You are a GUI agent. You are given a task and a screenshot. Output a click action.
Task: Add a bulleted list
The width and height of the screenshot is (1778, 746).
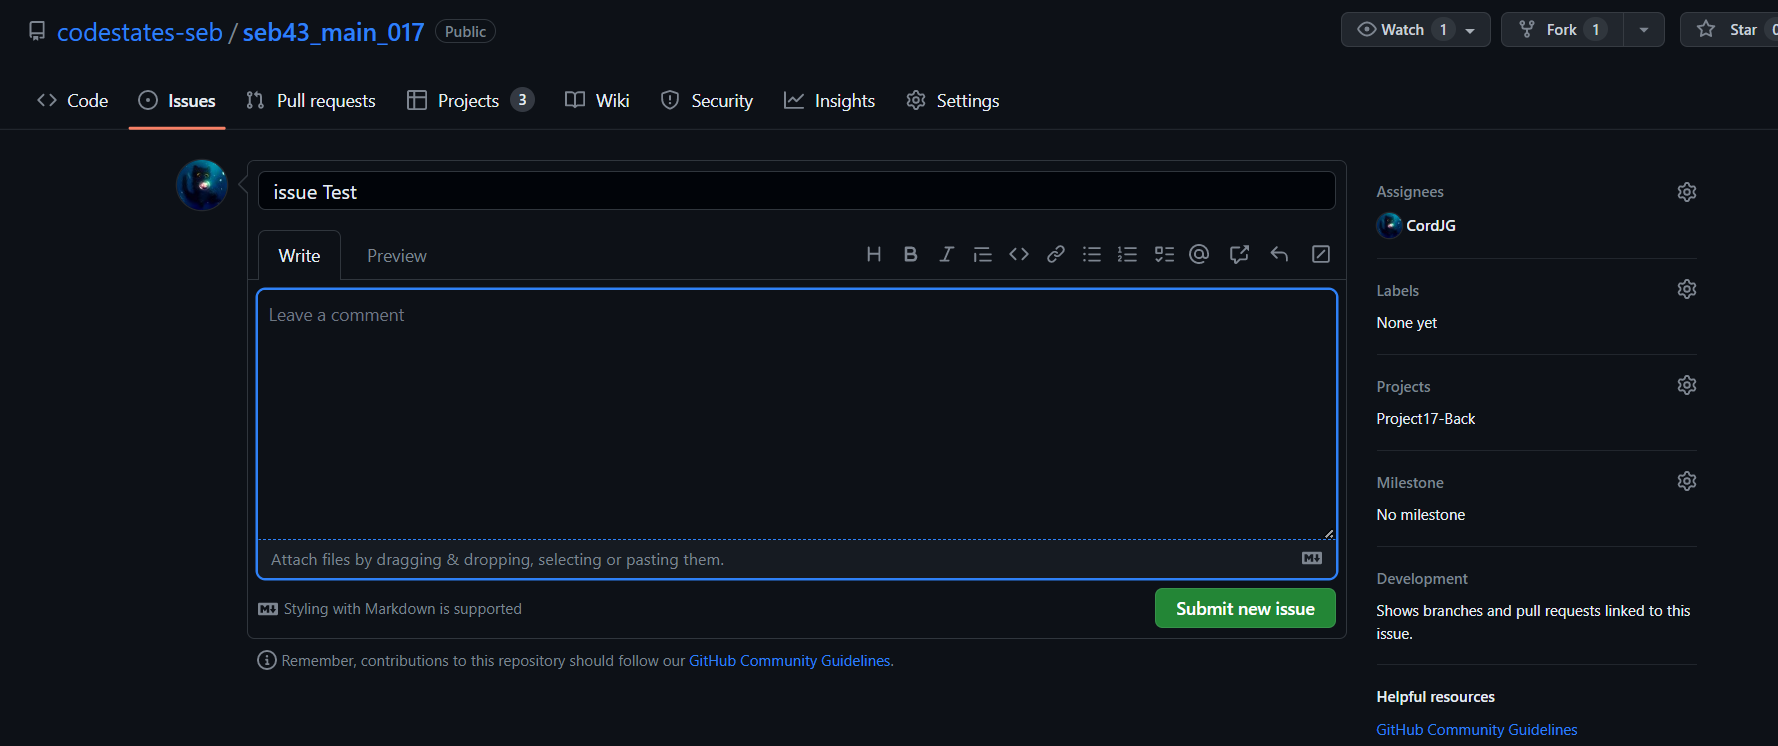tap(1092, 254)
